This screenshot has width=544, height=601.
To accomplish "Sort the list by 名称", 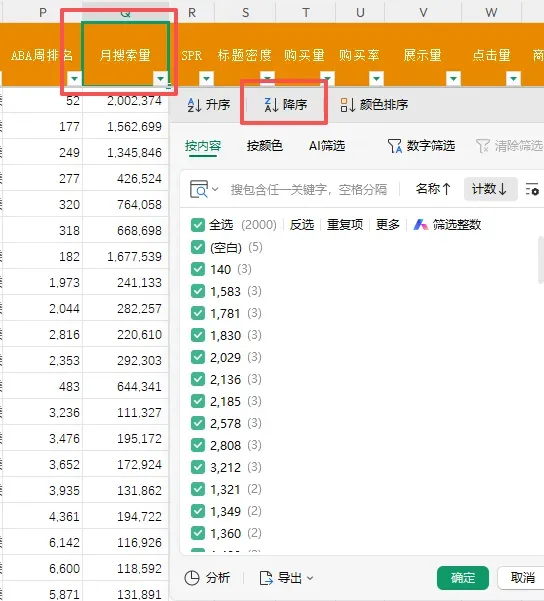I will pyautogui.click(x=433, y=189).
